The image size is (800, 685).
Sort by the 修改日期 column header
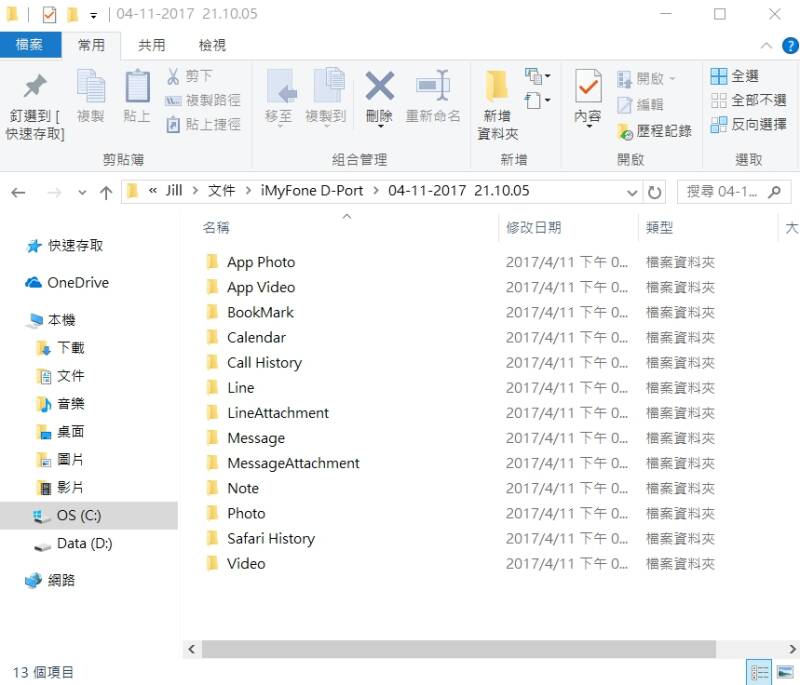point(534,227)
